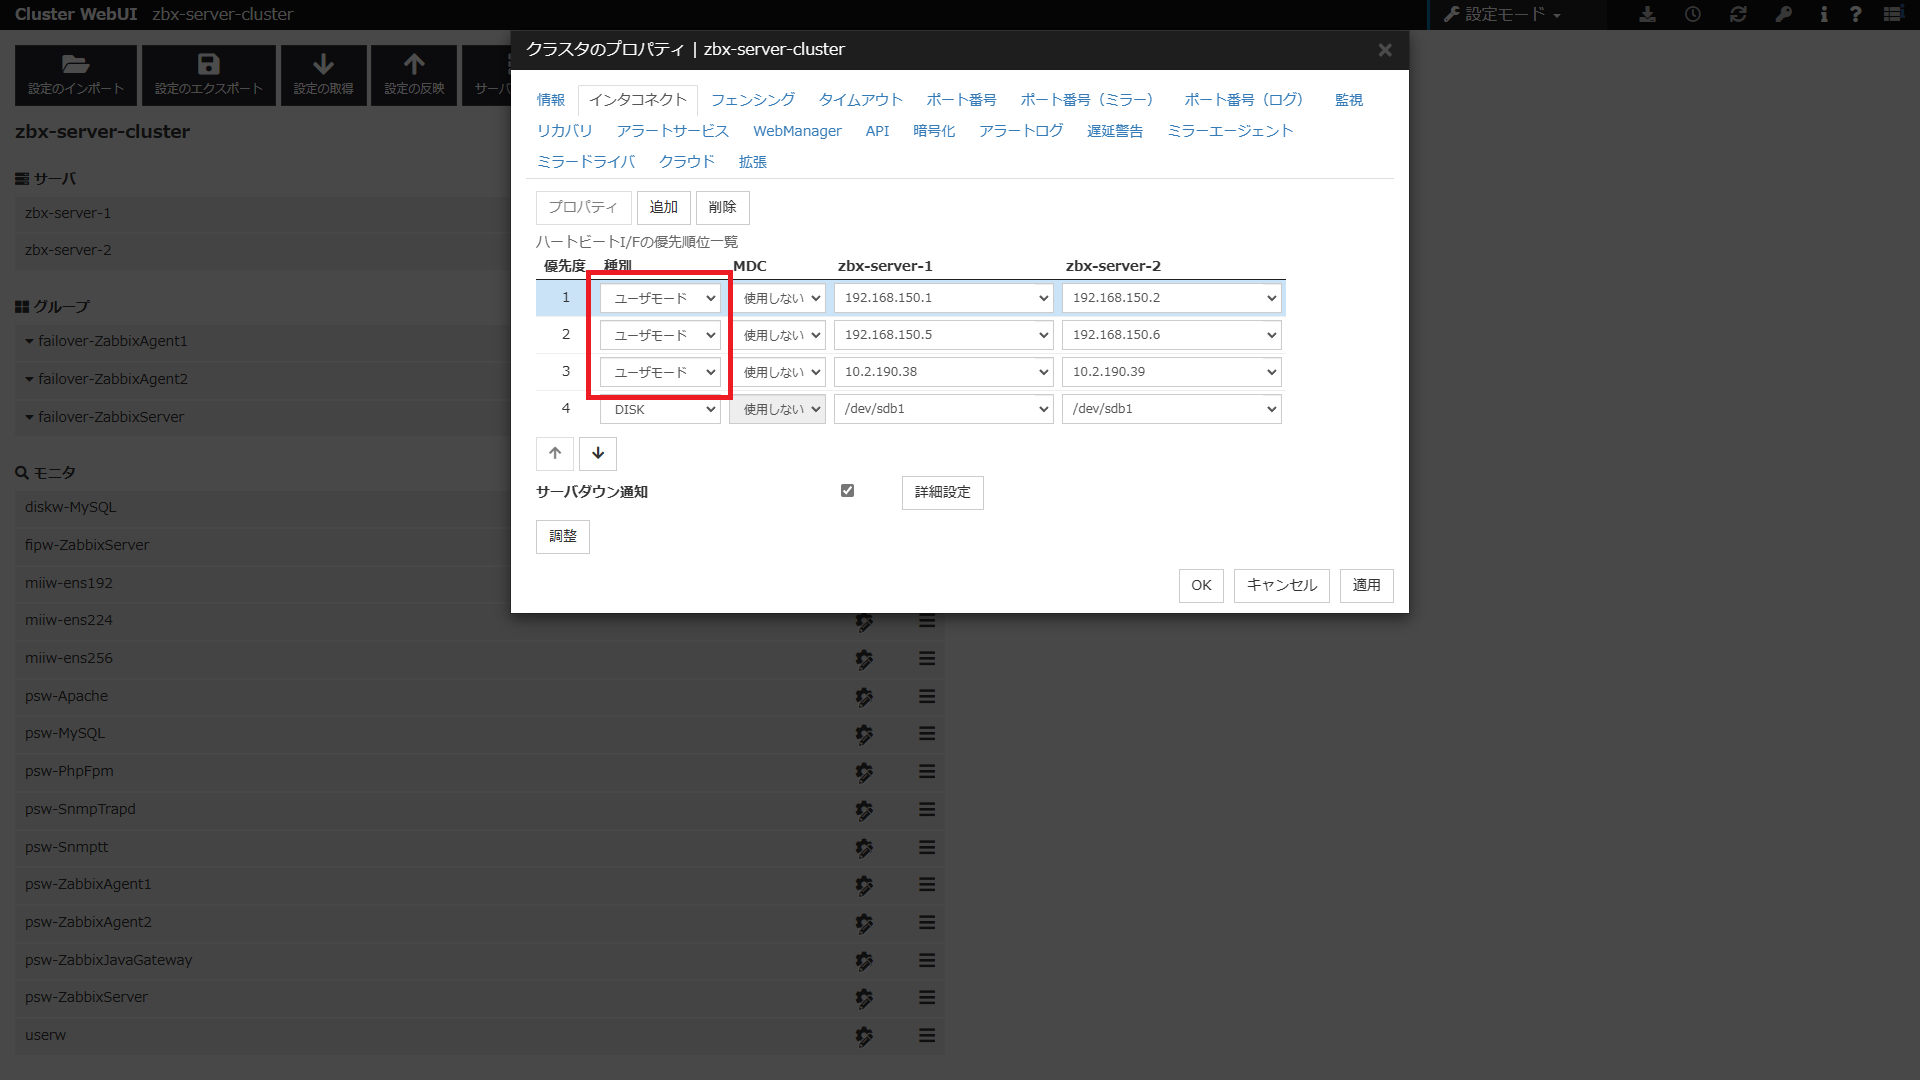Click the 設定のインポート folder icon
This screenshot has width=1920, height=1080.
coord(76,64)
